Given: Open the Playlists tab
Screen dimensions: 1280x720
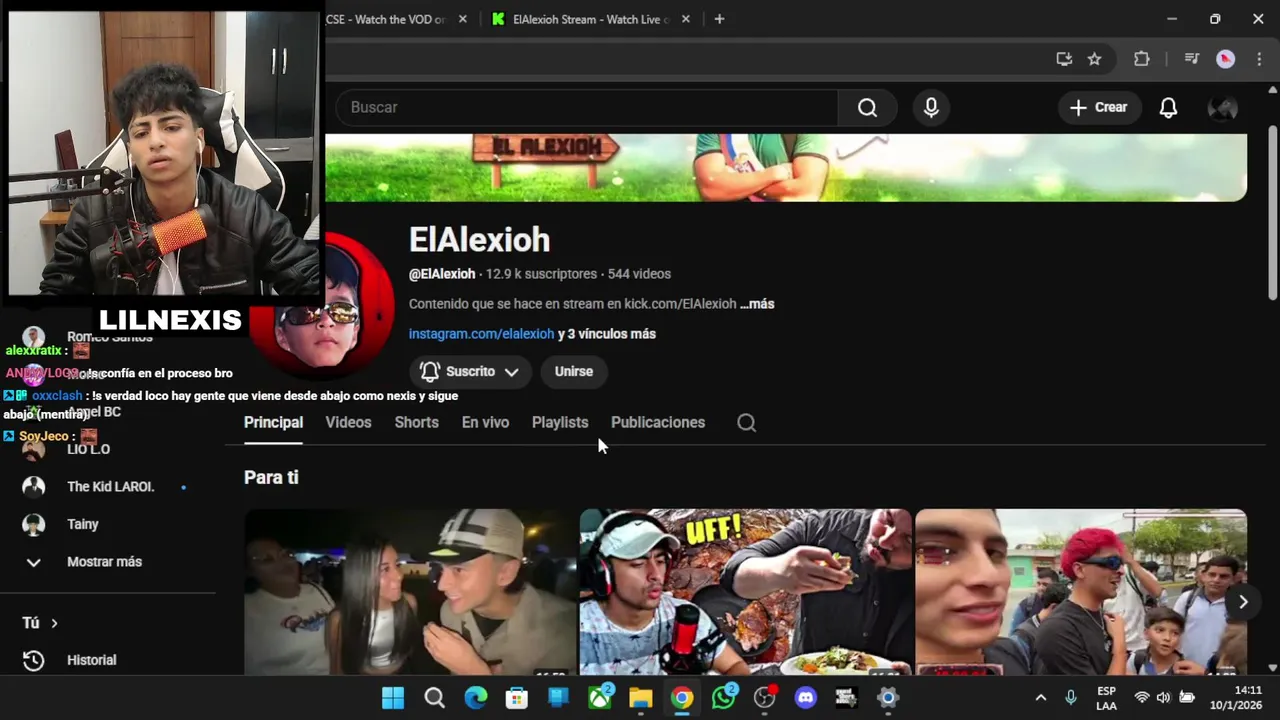Looking at the screenshot, I should (560, 422).
